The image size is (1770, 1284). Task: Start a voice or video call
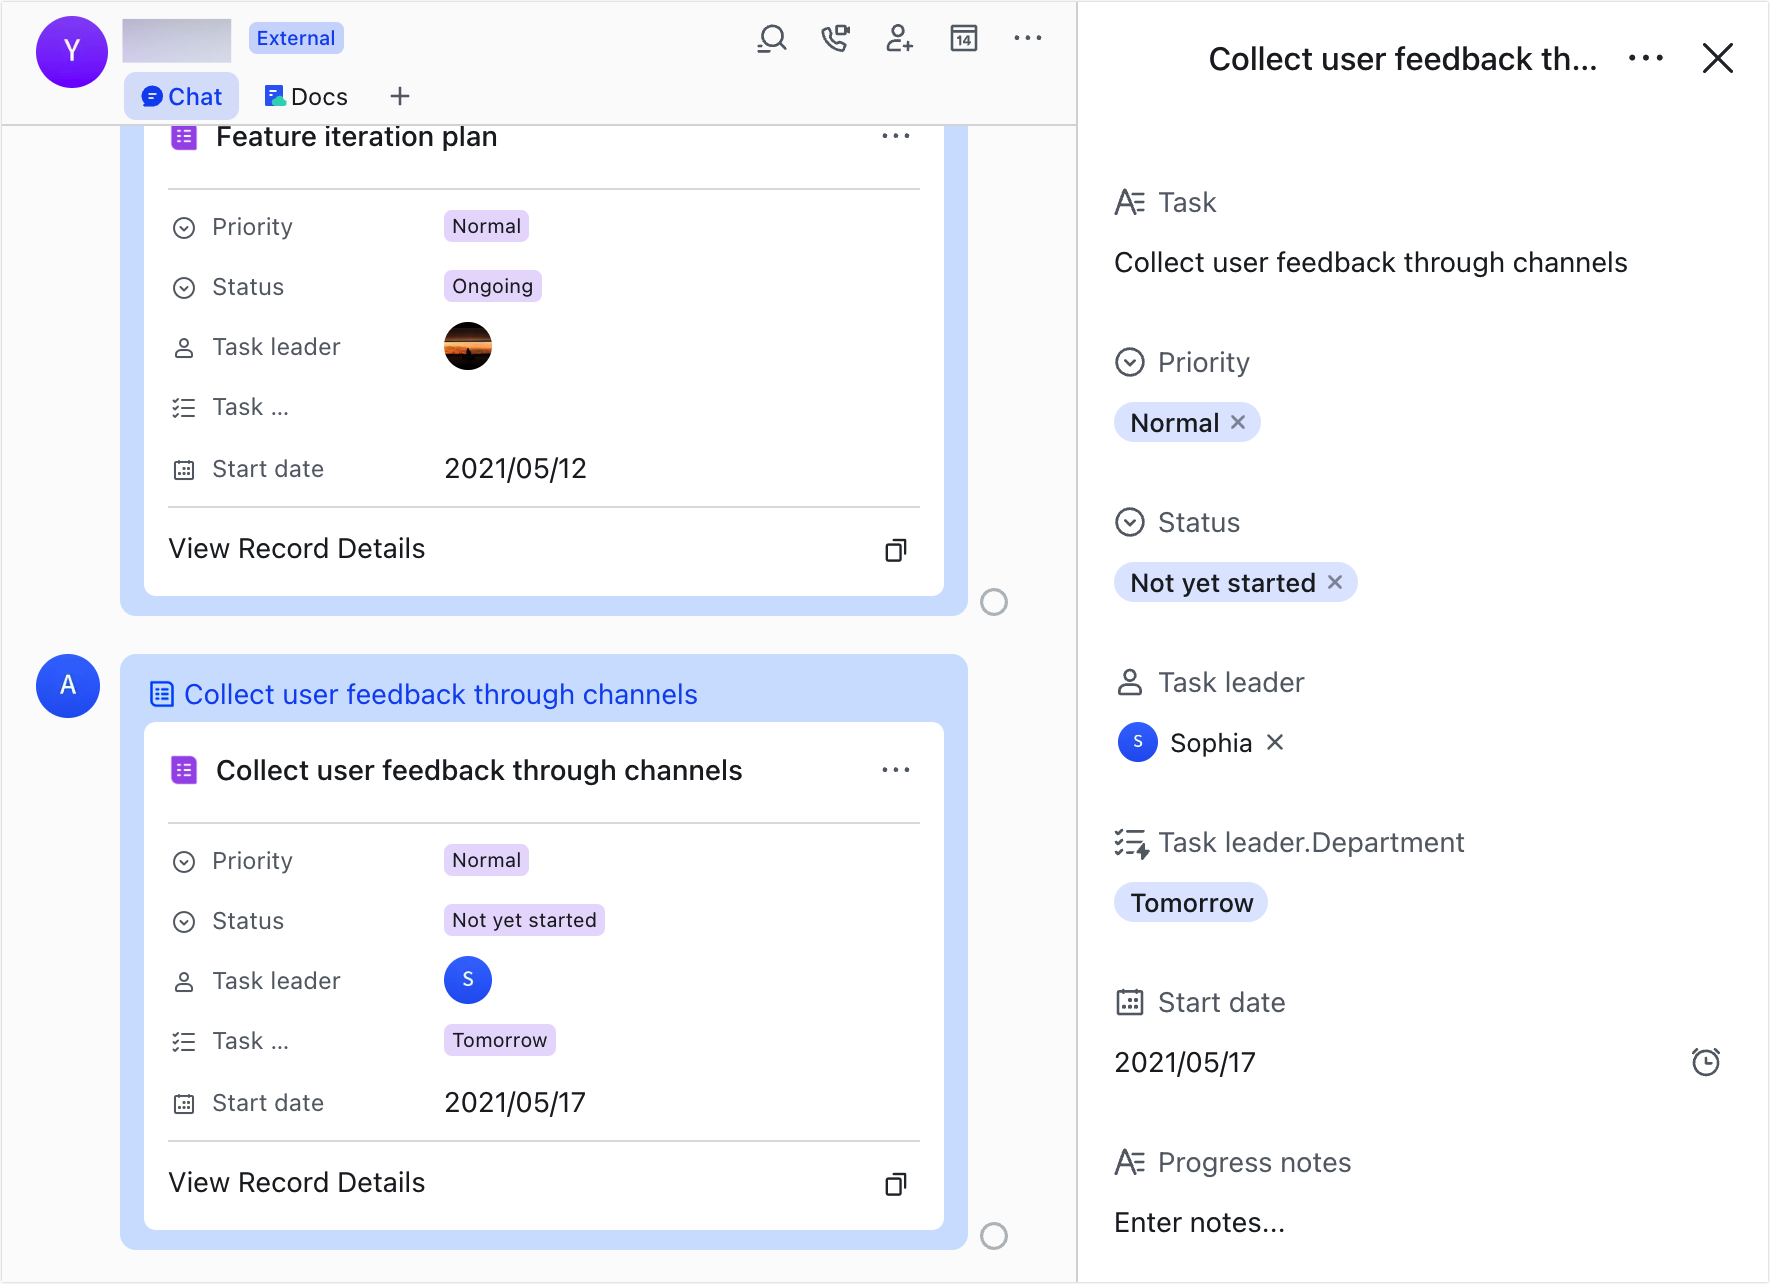pyautogui.click(x=835, y=39)
